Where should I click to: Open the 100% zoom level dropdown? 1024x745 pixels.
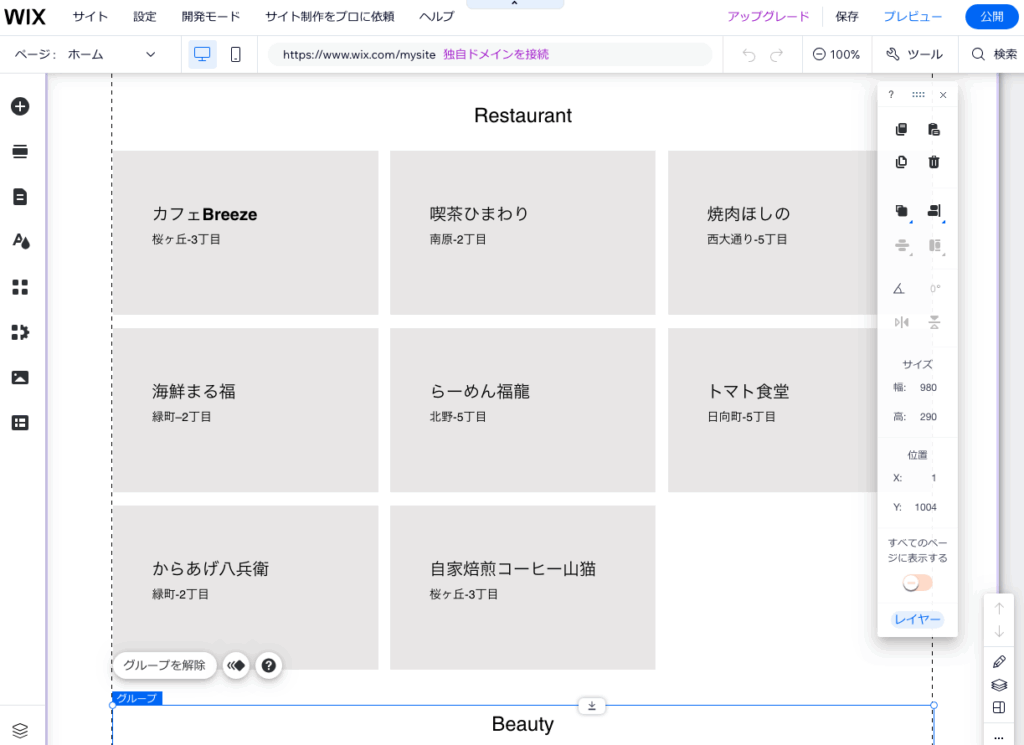click(x=836, y=55)
